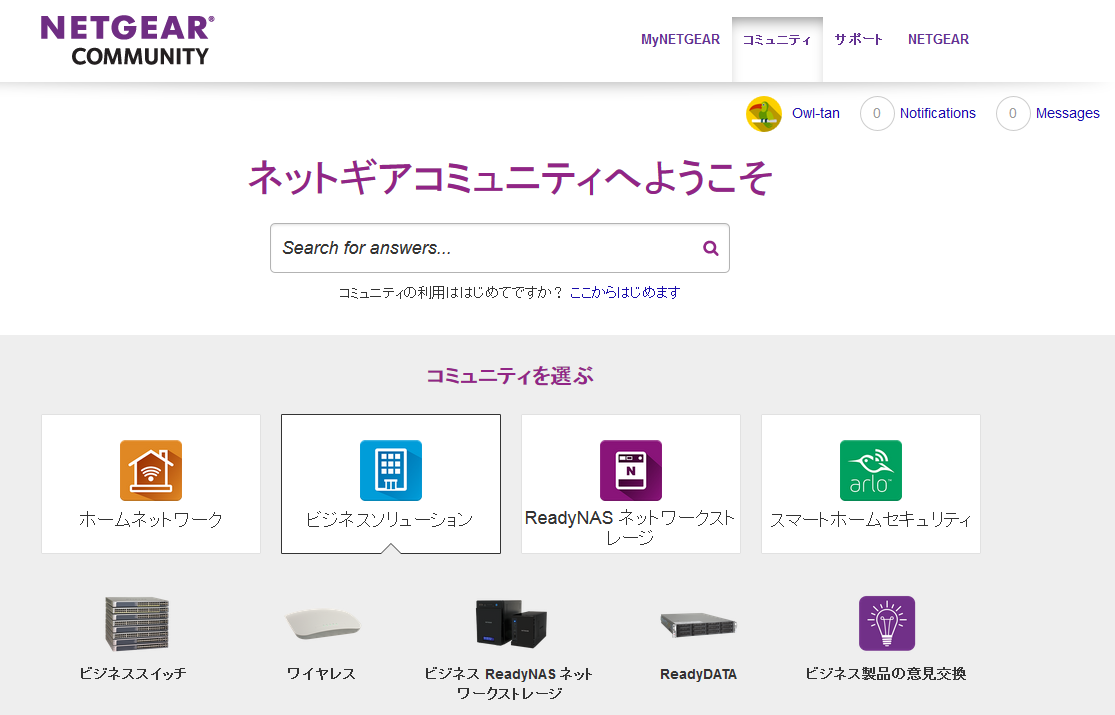The height and width of the screenshot is (715, 1115).
Task: Focus the Search for answers field
Action: (x=500, y=248)
